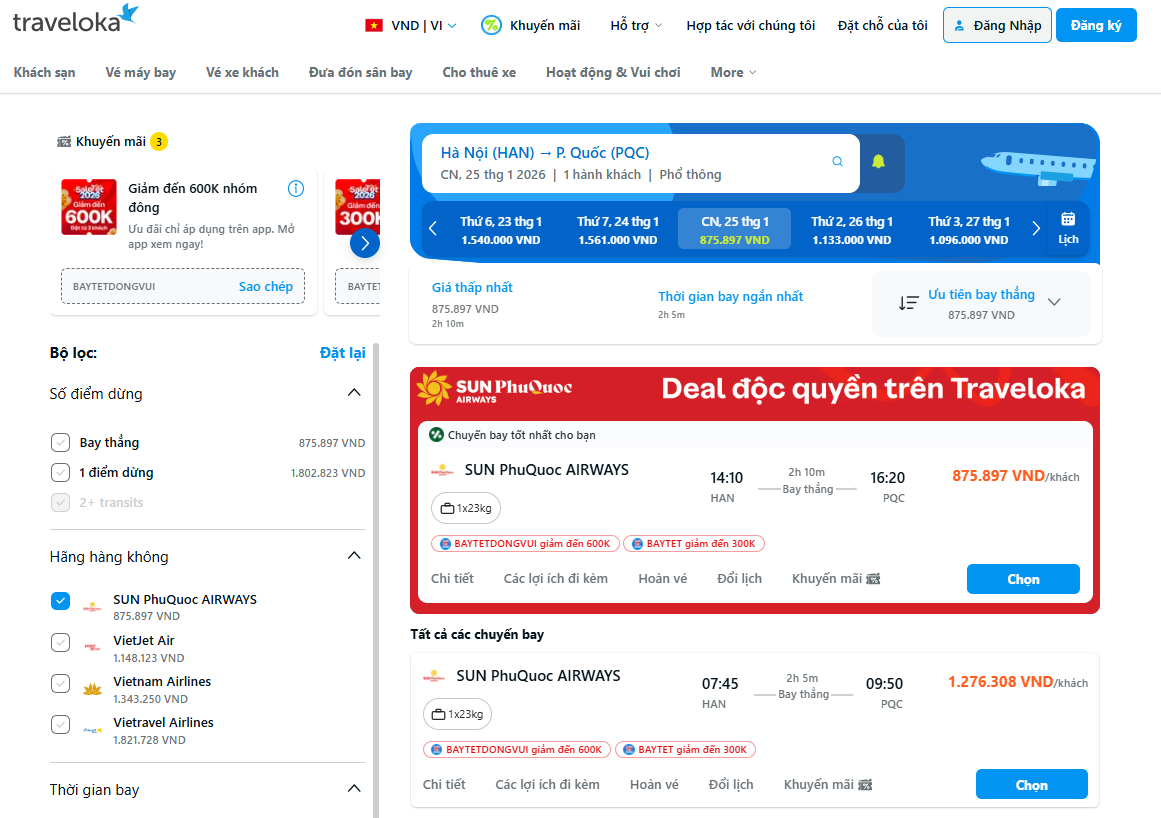Open the Hỗ trợ dropdown

634,25
